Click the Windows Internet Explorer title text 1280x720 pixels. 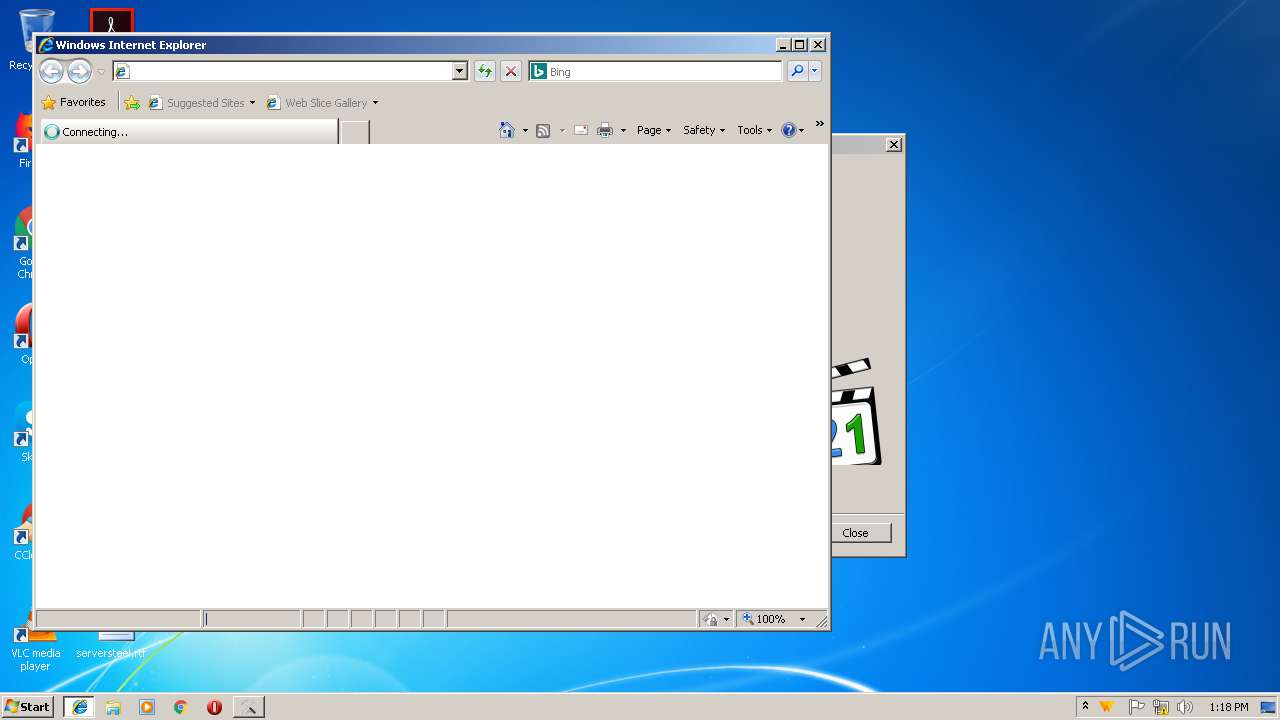(x=131, y=45)
